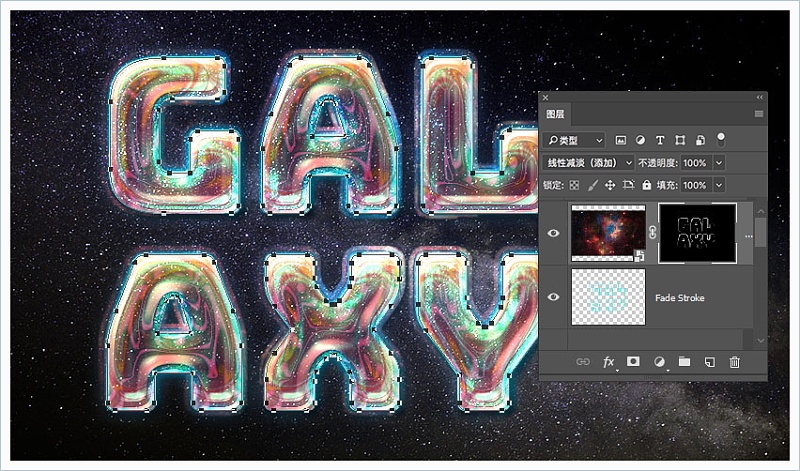Viewport: 800px width, 471px height.
Task: Click the add layer style fx icon
Action: (608, 361)
